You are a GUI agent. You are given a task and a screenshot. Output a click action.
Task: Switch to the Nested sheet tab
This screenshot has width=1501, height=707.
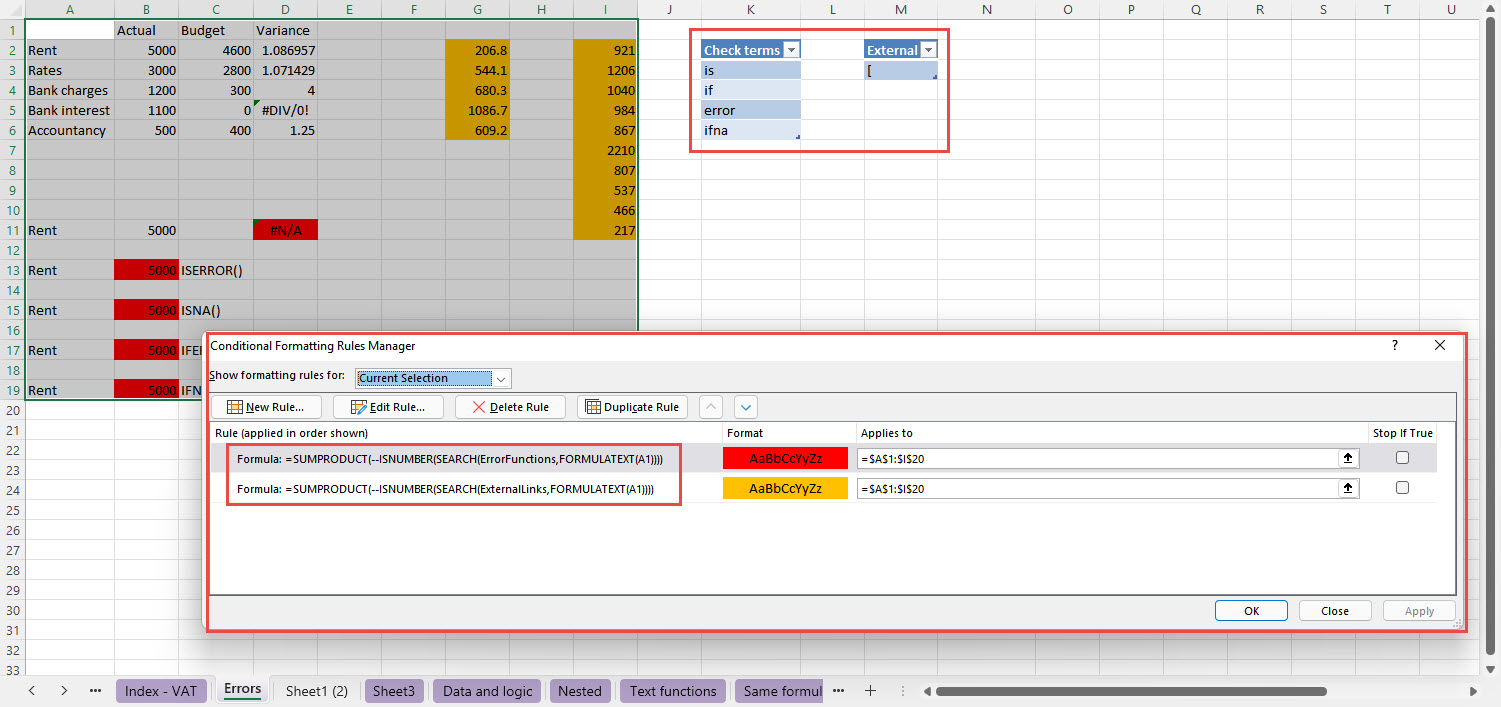coord(580,690)
